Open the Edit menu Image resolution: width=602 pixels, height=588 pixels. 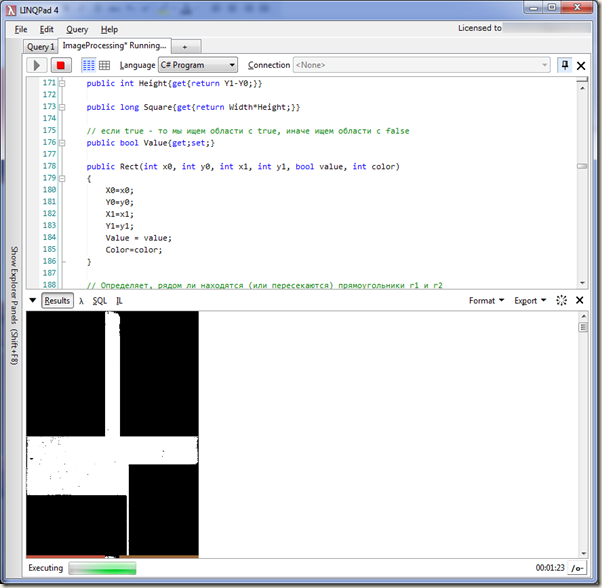point(46,30)
